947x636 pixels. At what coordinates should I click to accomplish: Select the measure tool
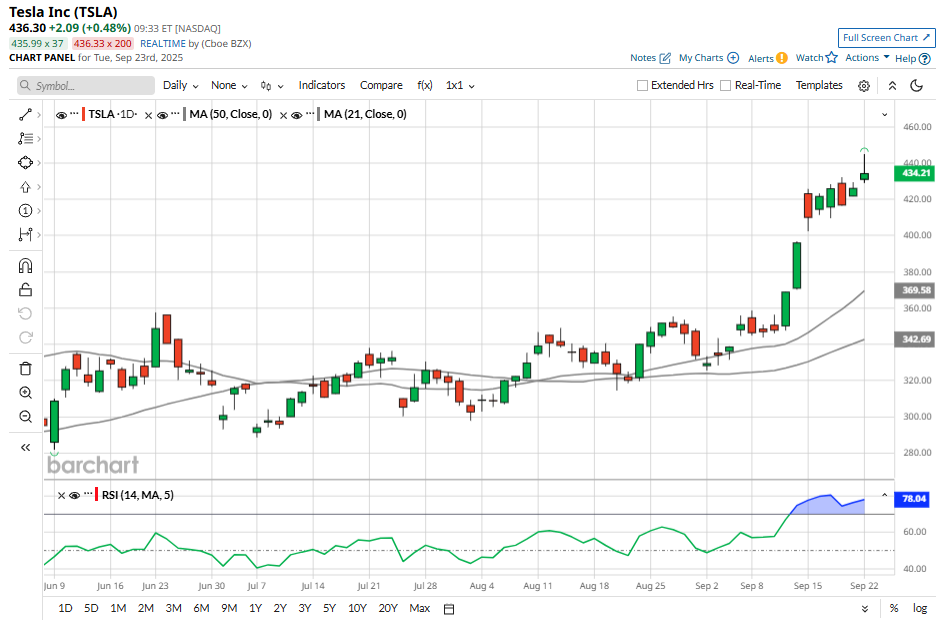click(x=25, y=234)
